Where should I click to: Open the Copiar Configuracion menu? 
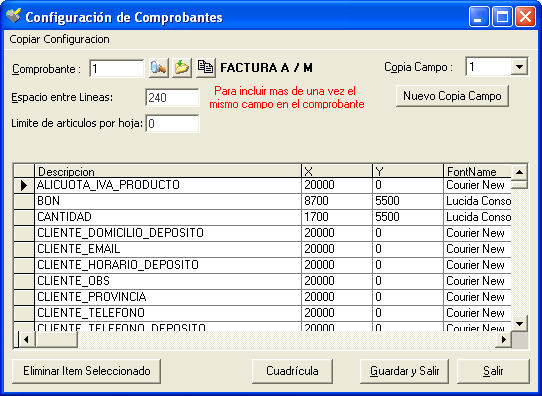pyautogui.click(x=59, y=39)
